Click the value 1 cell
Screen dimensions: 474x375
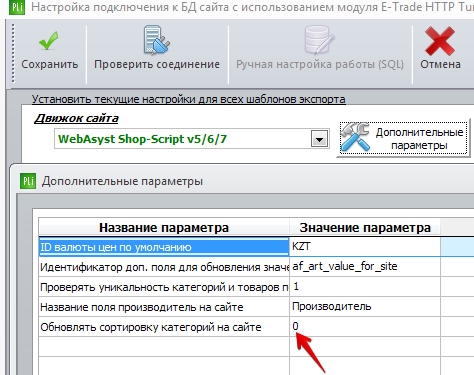(x=365, y=287)
